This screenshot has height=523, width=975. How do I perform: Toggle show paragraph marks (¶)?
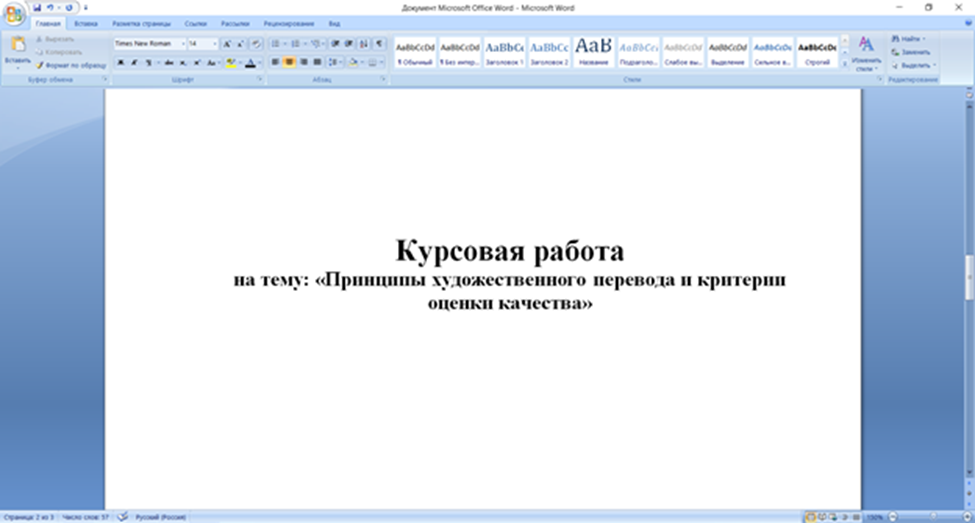(379, 44)
